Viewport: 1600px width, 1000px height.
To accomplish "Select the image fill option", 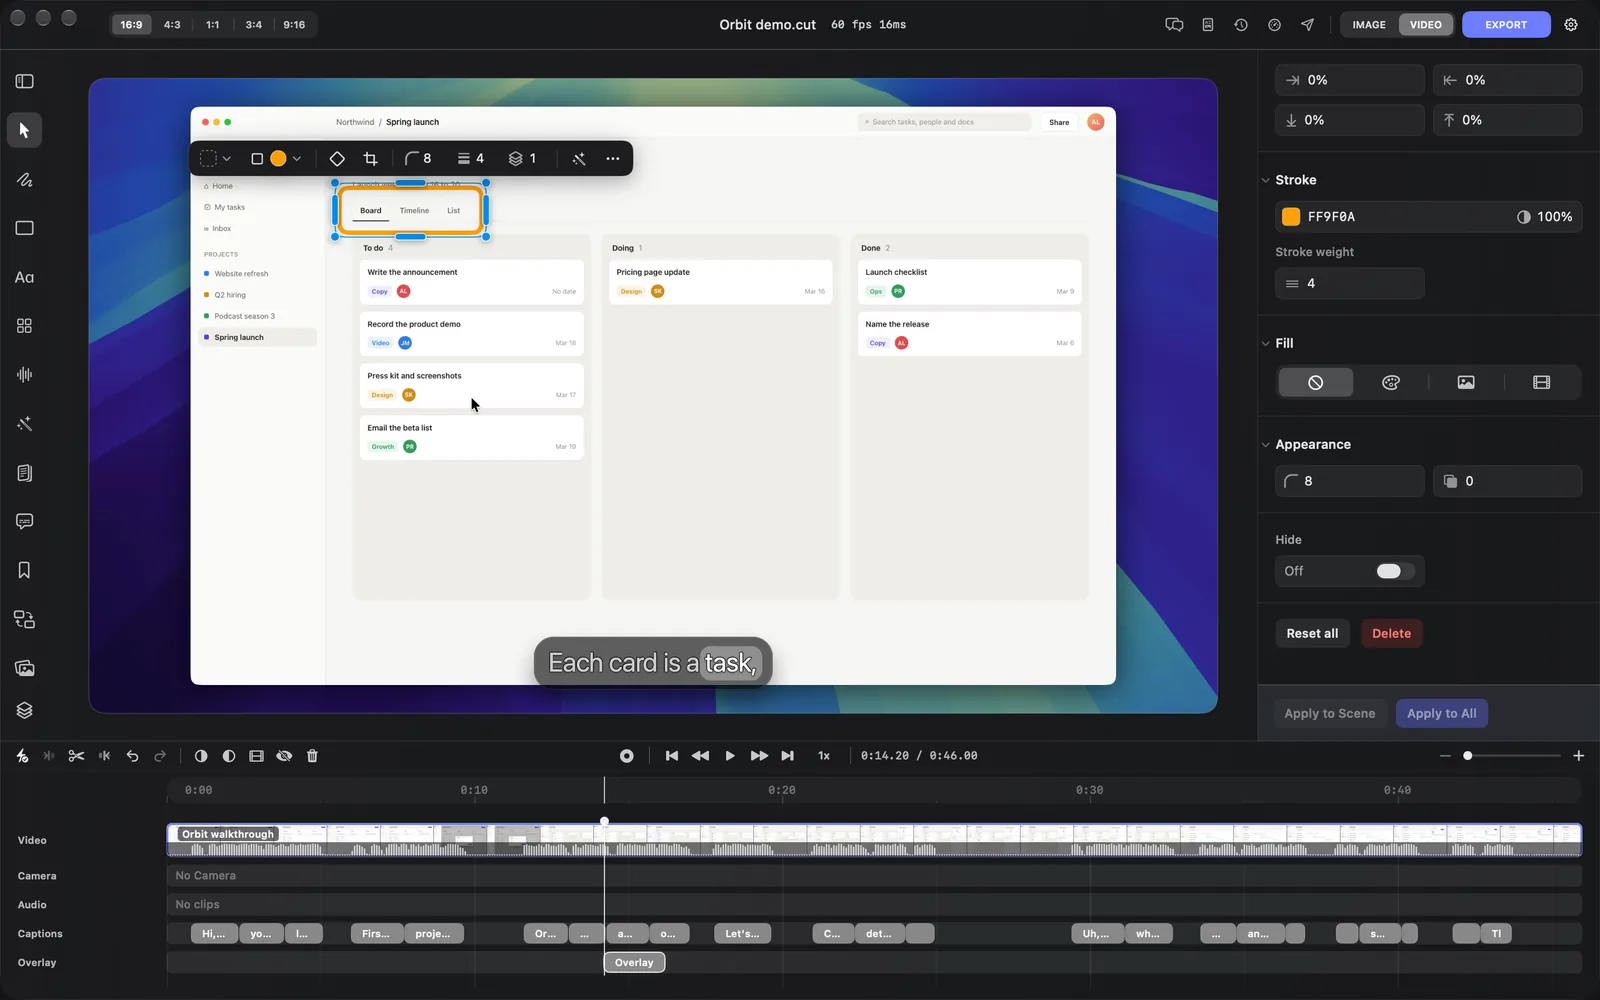I will [1466, 382].
